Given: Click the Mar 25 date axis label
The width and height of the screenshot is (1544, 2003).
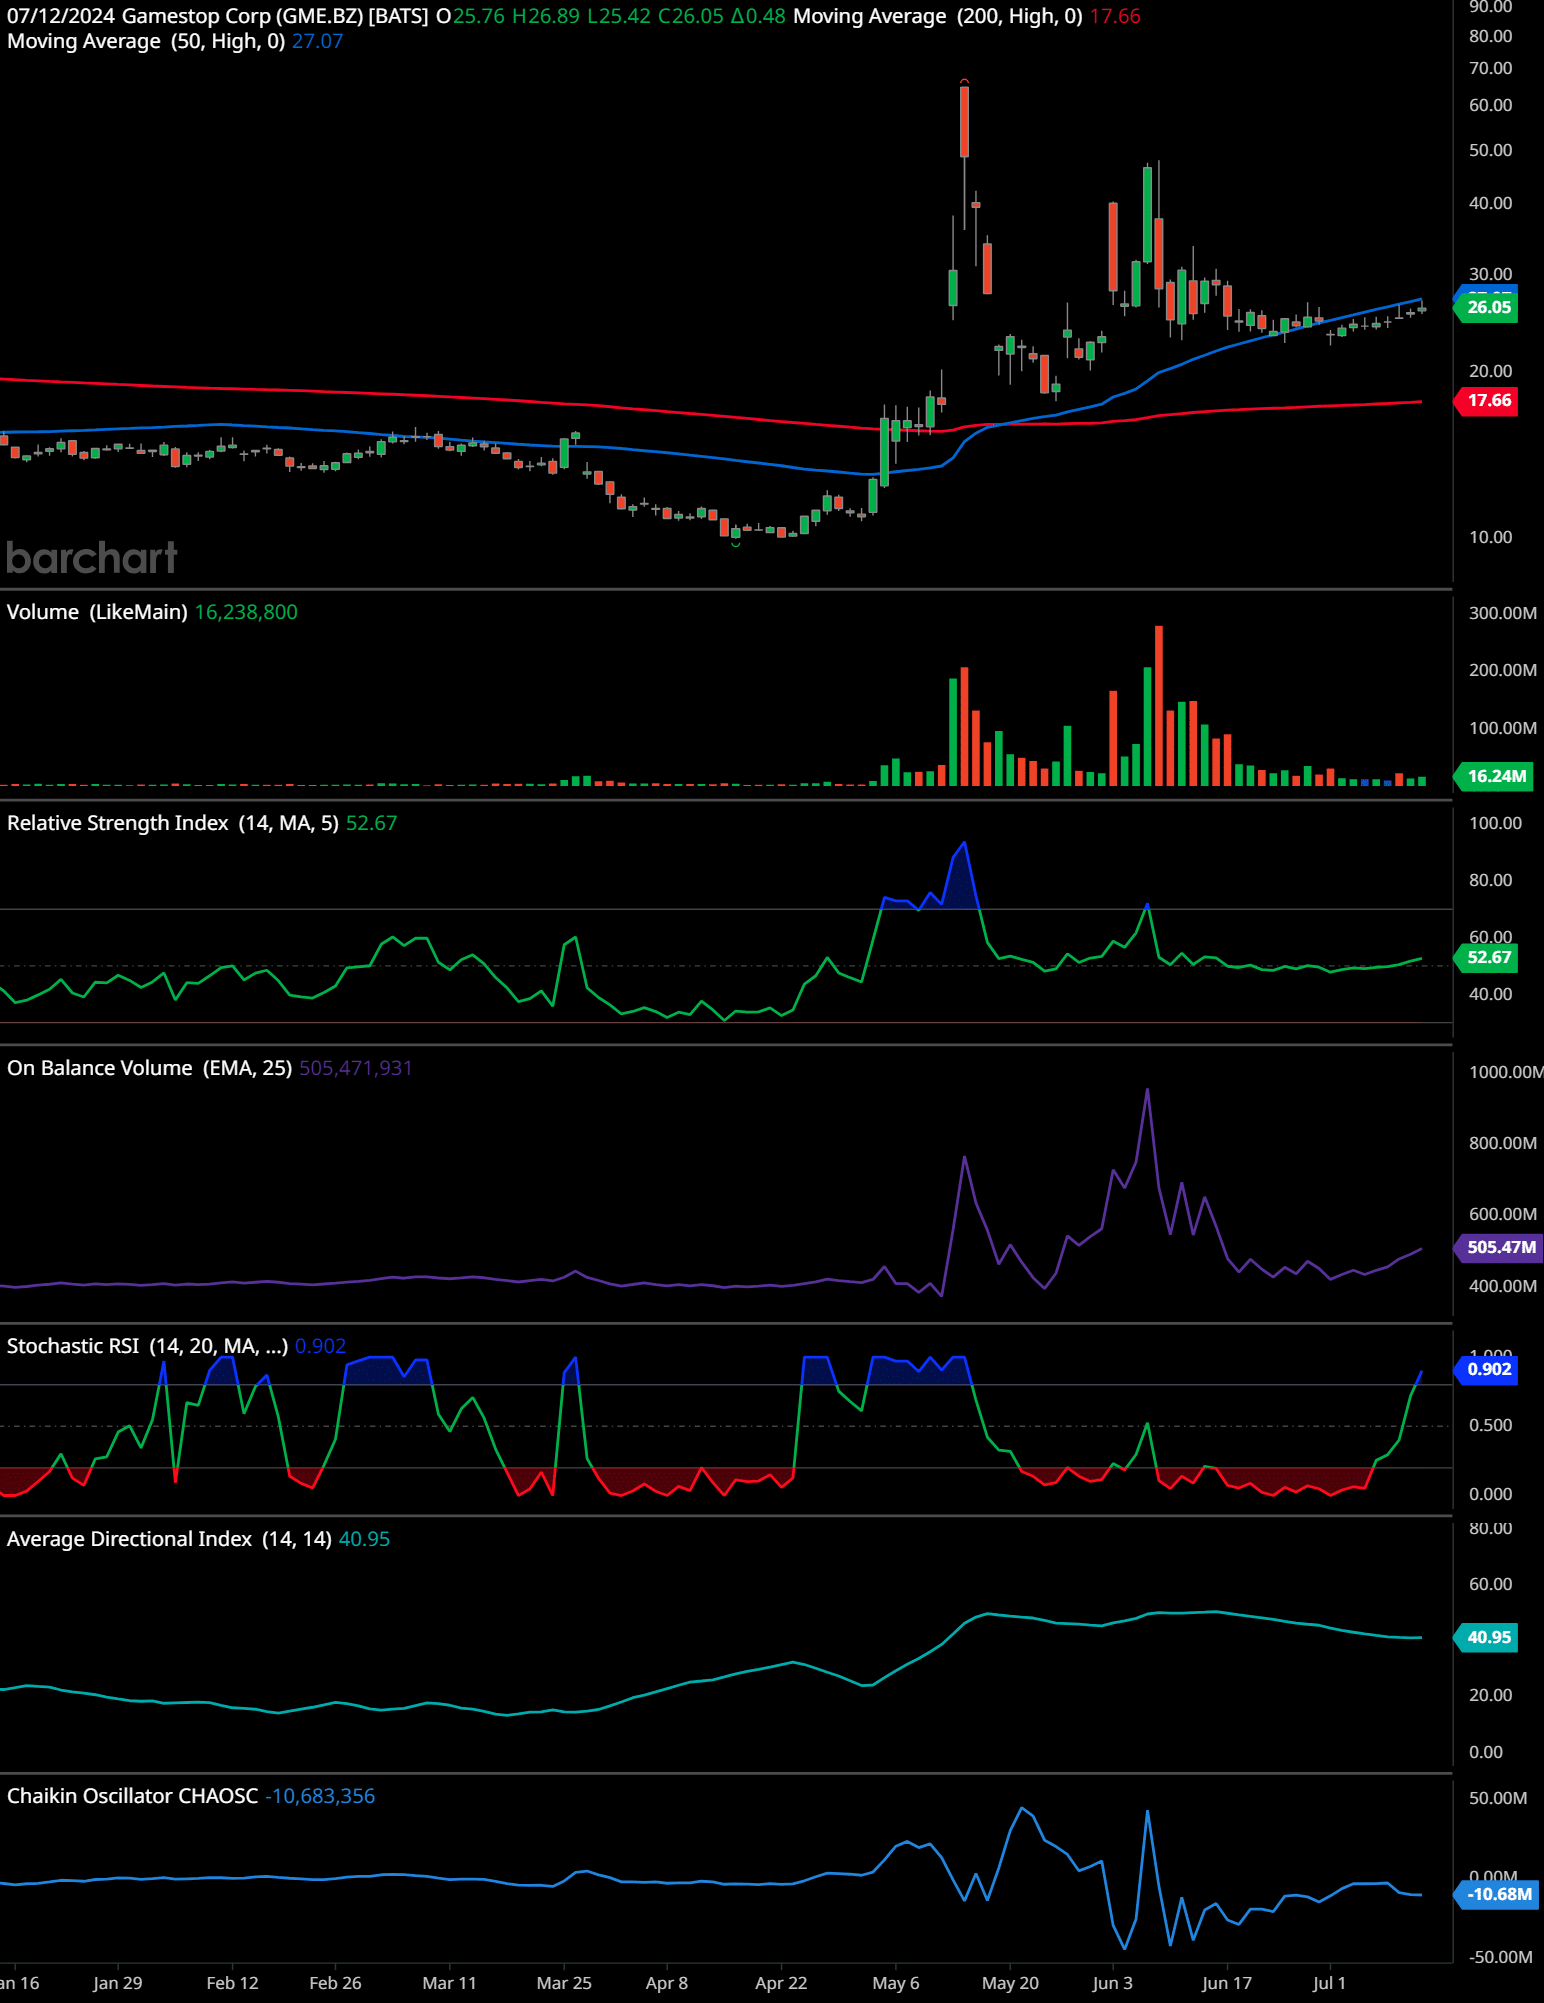Looking at the screenshot, I should pyautogui.click(x=564, y=1983).
